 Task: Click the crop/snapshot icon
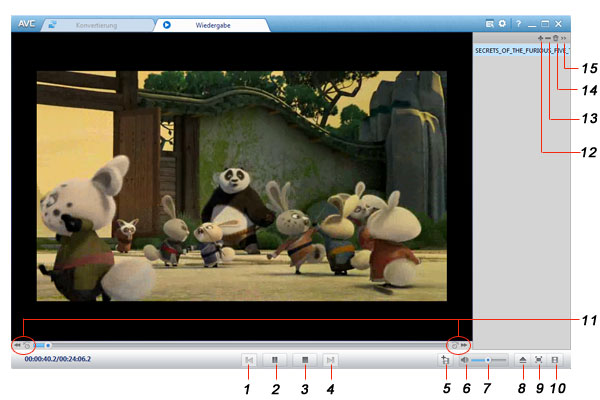click(x=445, y=360)
